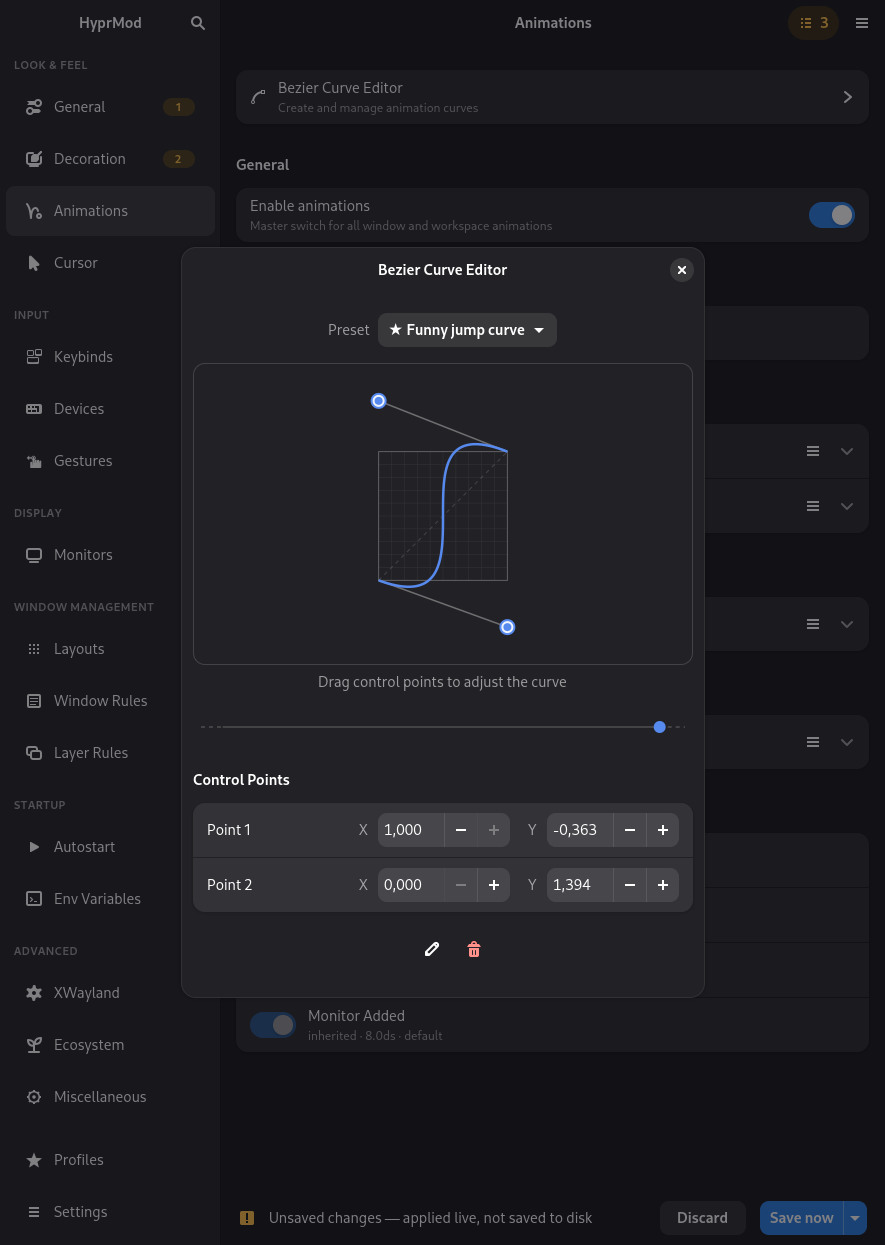
Task: Click the animation preview slider handle
Action: [x=659, y=727]
